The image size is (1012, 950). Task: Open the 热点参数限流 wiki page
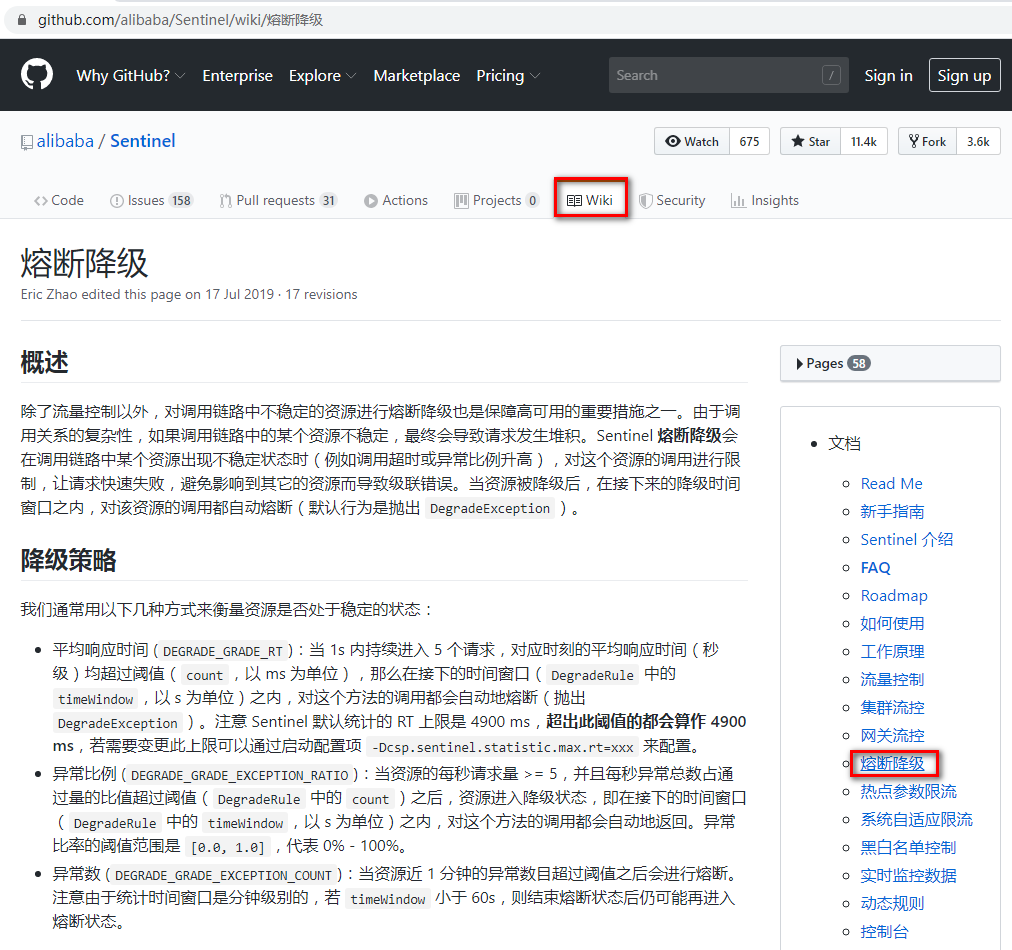[x=908, y=791]
